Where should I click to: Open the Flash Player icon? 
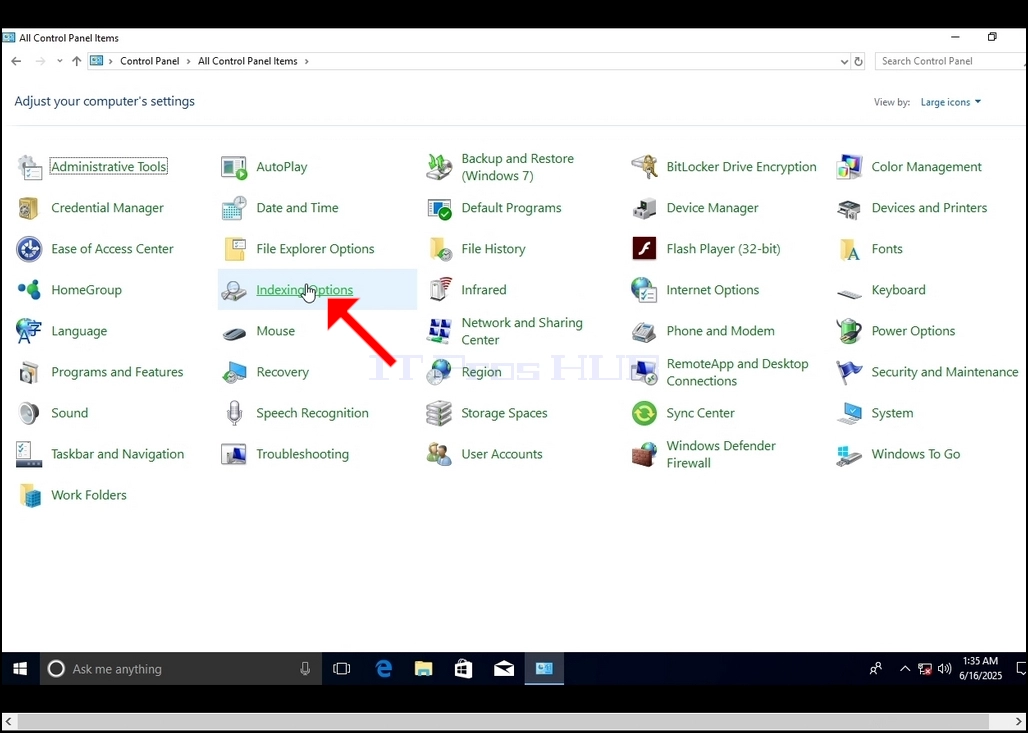(x=644, y=249)
